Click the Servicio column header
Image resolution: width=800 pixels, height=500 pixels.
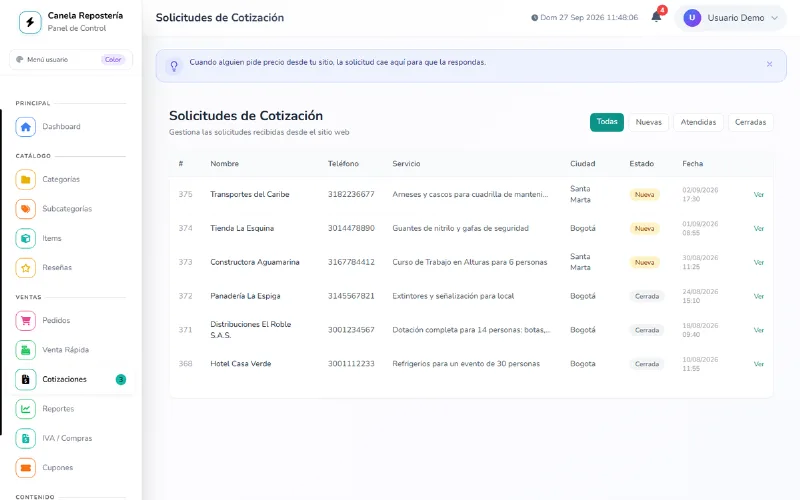406,164
